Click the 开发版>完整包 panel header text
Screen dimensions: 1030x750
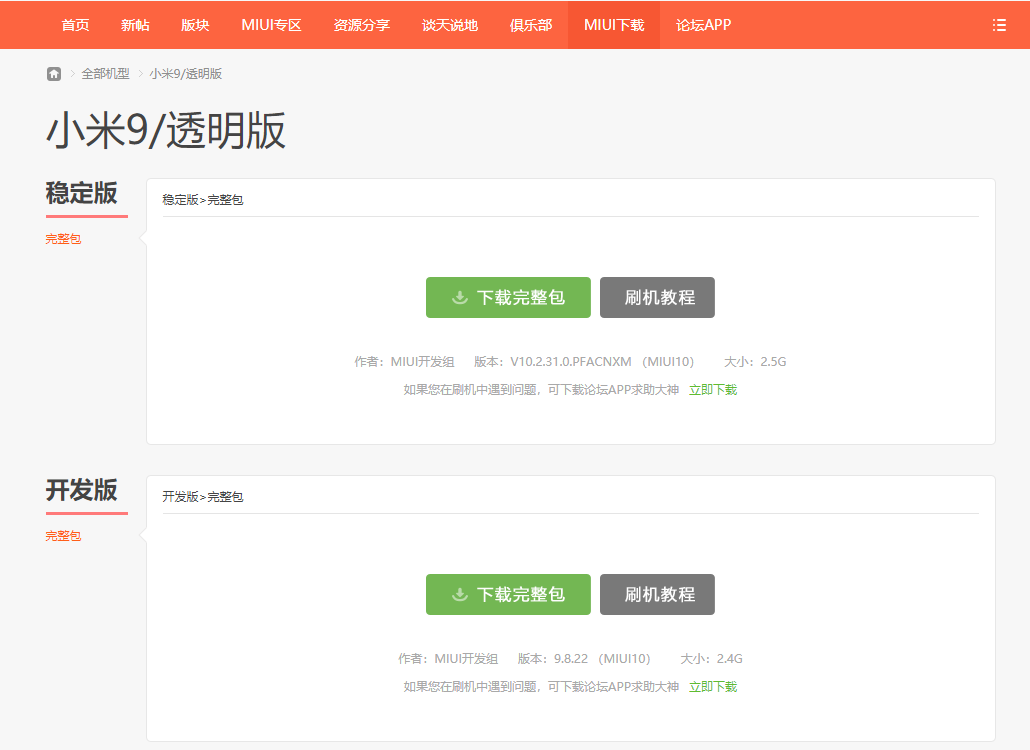(x=203, y=496)
